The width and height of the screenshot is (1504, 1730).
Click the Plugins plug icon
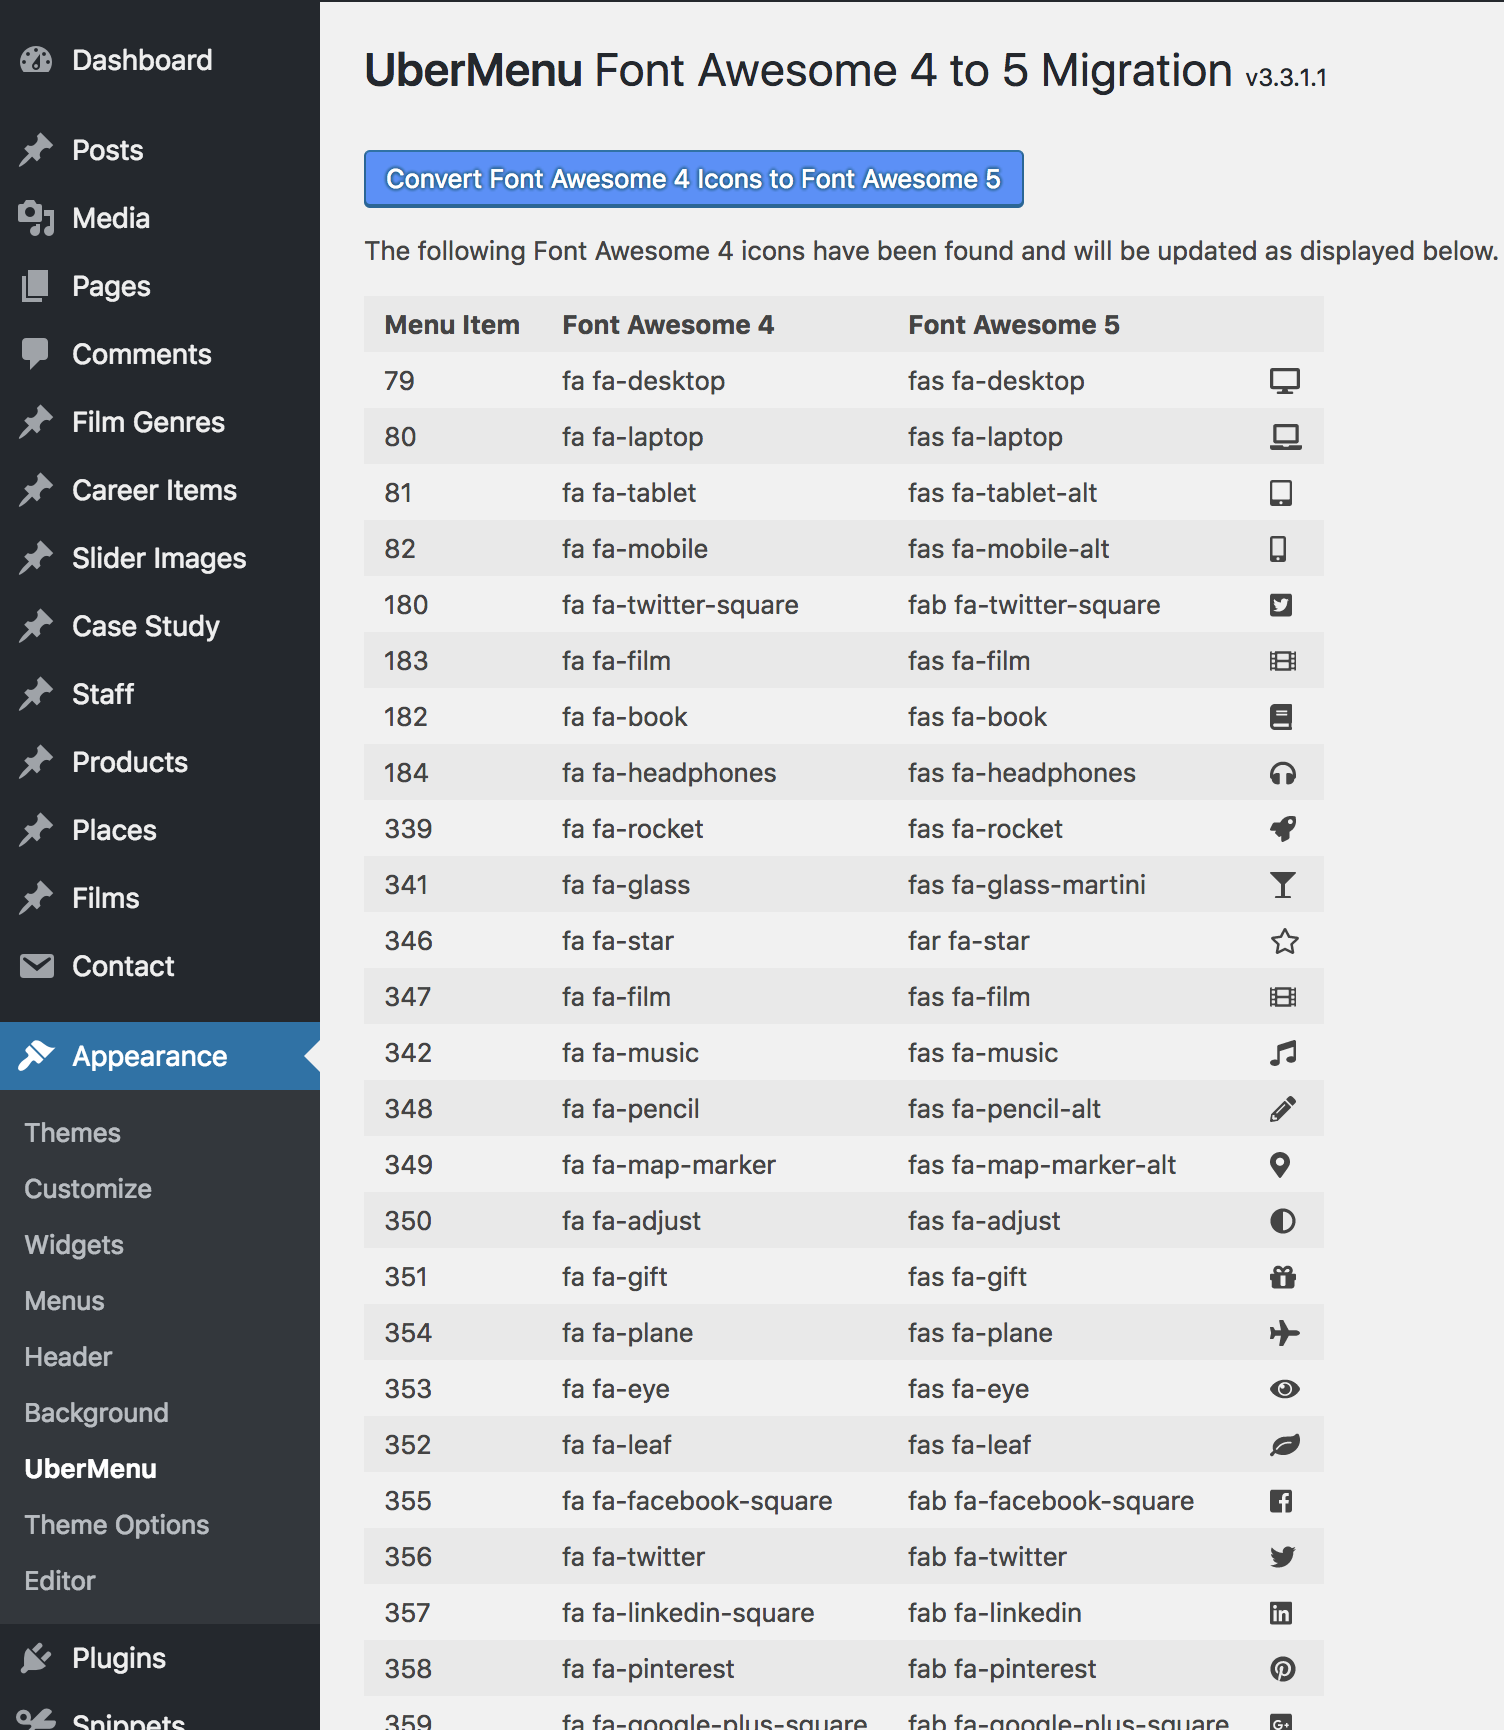pos(36,1658)
